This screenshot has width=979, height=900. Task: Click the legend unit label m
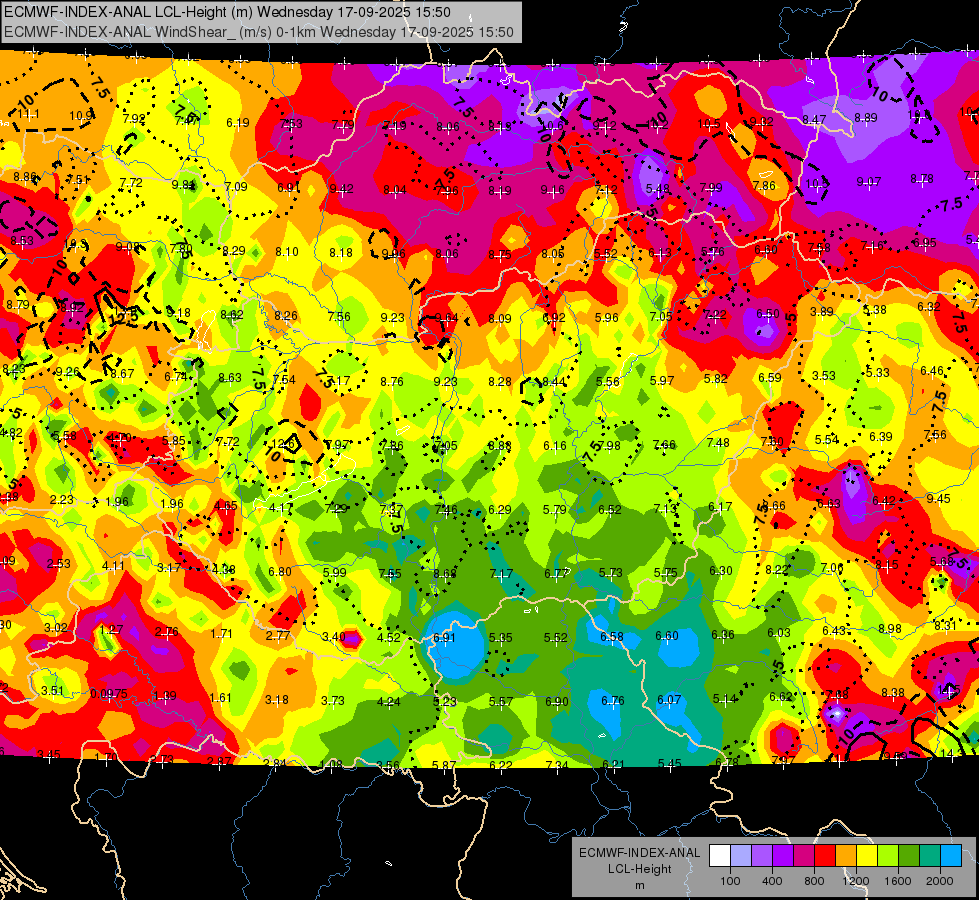(639, 886)
